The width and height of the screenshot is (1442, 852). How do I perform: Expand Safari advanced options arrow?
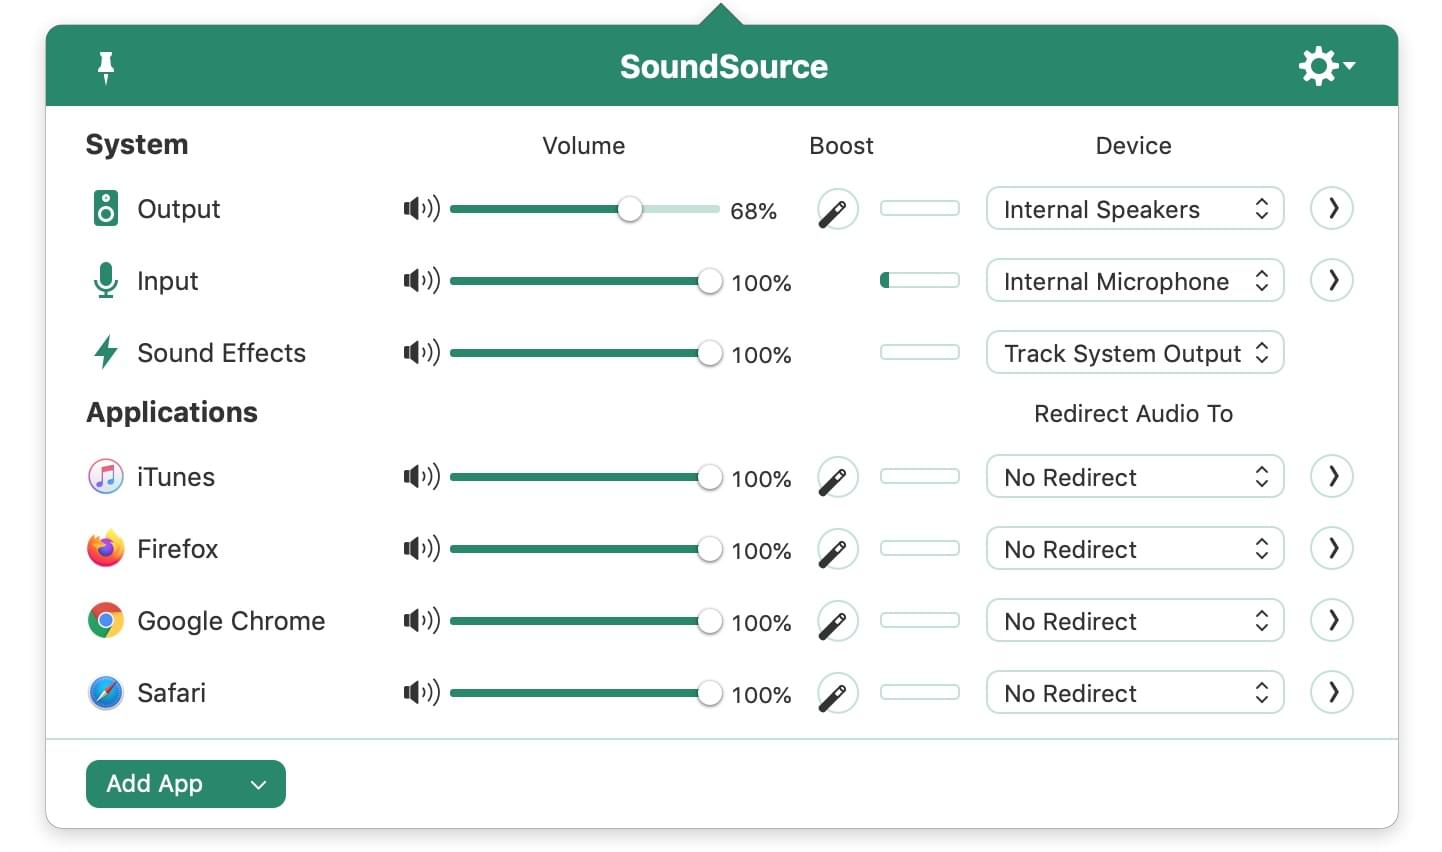click(1332, 692)
